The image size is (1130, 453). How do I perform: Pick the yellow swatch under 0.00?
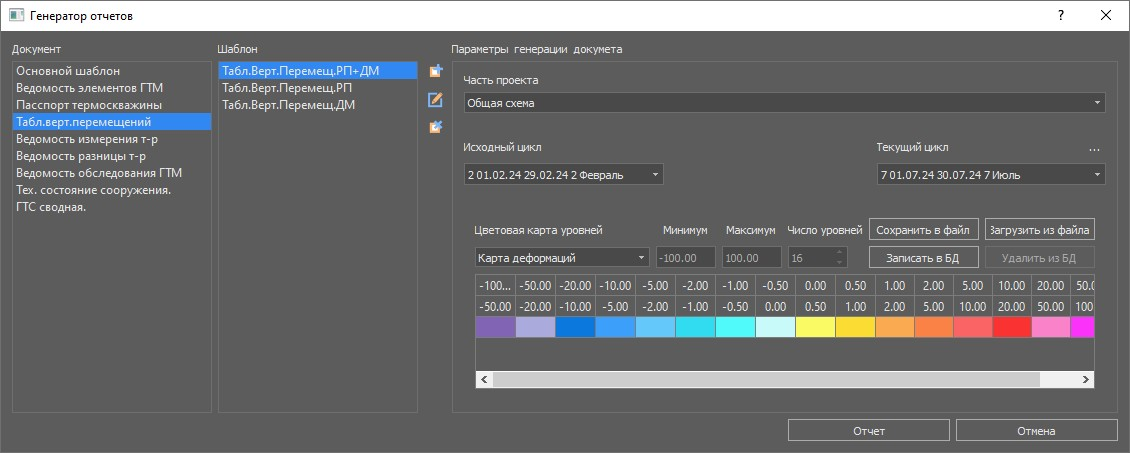point(815,327)
